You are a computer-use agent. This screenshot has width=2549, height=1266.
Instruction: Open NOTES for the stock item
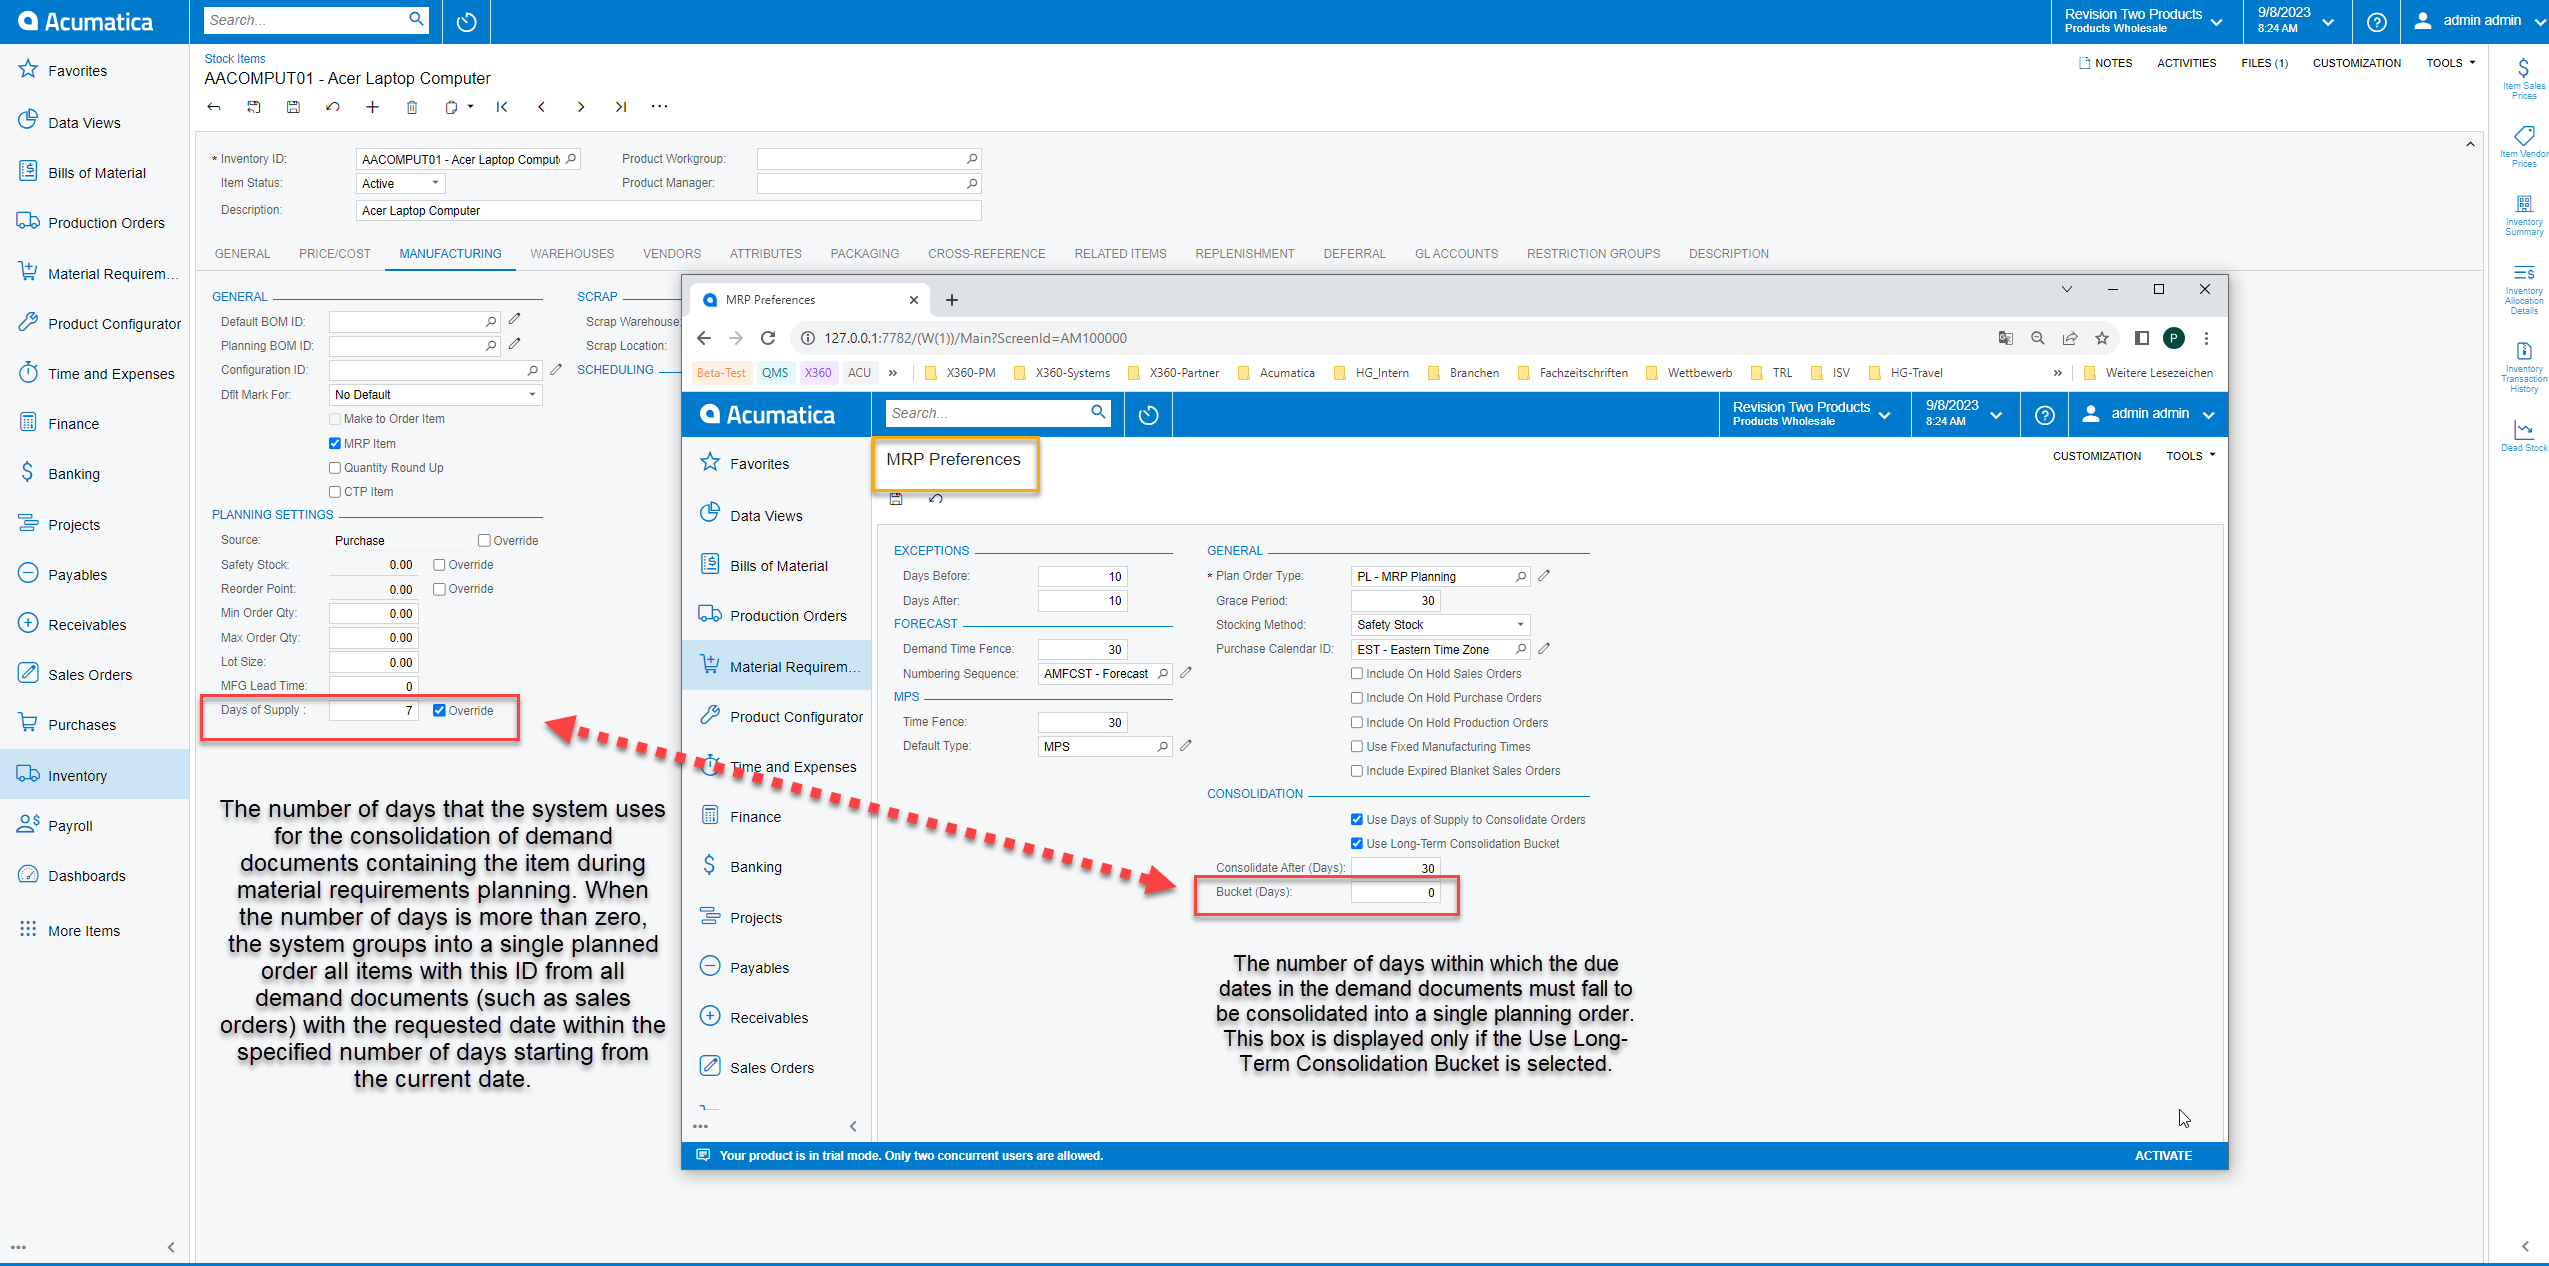(x=2105, y=62)
